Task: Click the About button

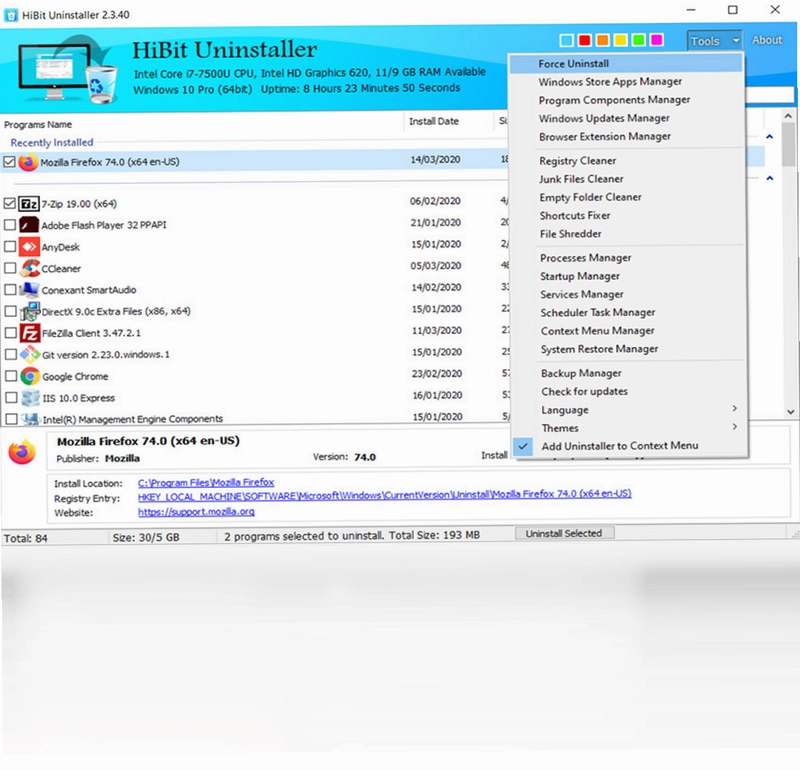Action: pos(767,40)
